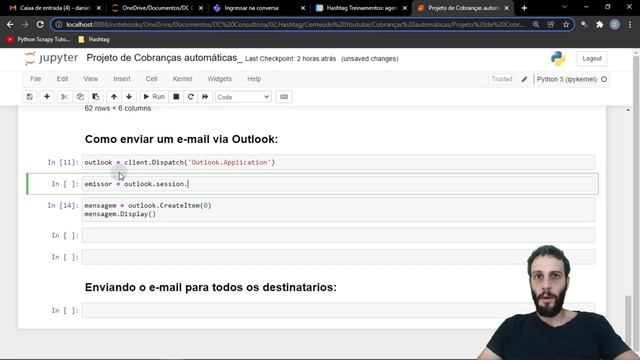This screenshot has width=640, height=360.
Task: Move selected cell down with the arrow icon
Action: [x=129, y=97]
